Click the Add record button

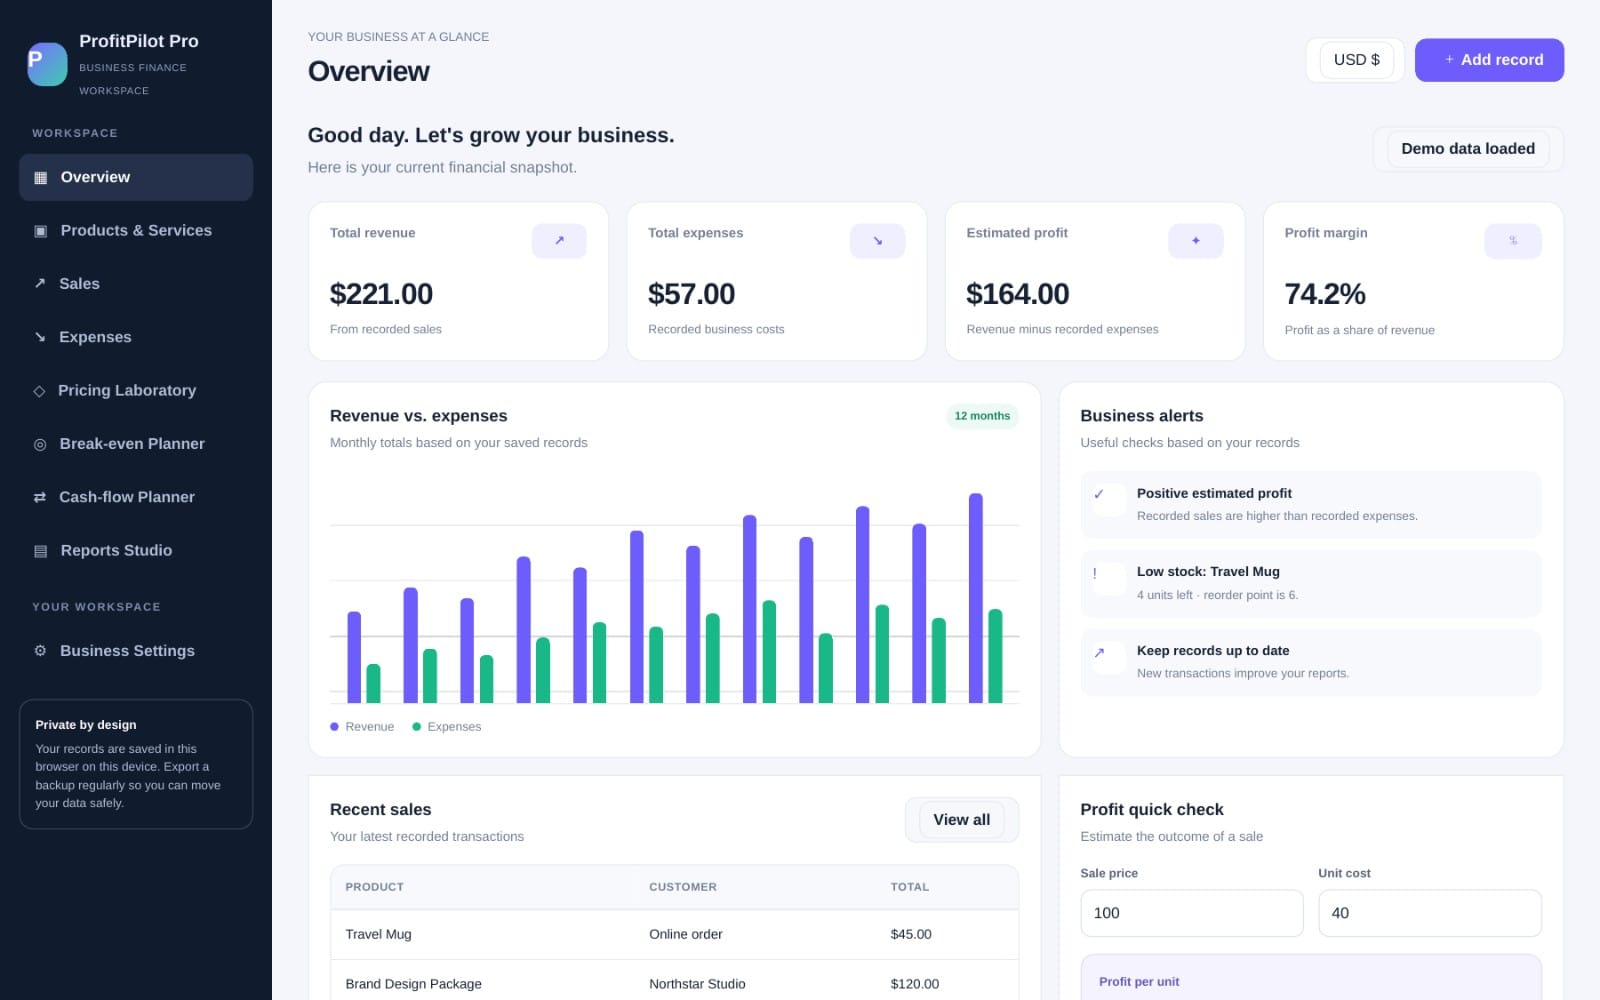point(1489,60)
